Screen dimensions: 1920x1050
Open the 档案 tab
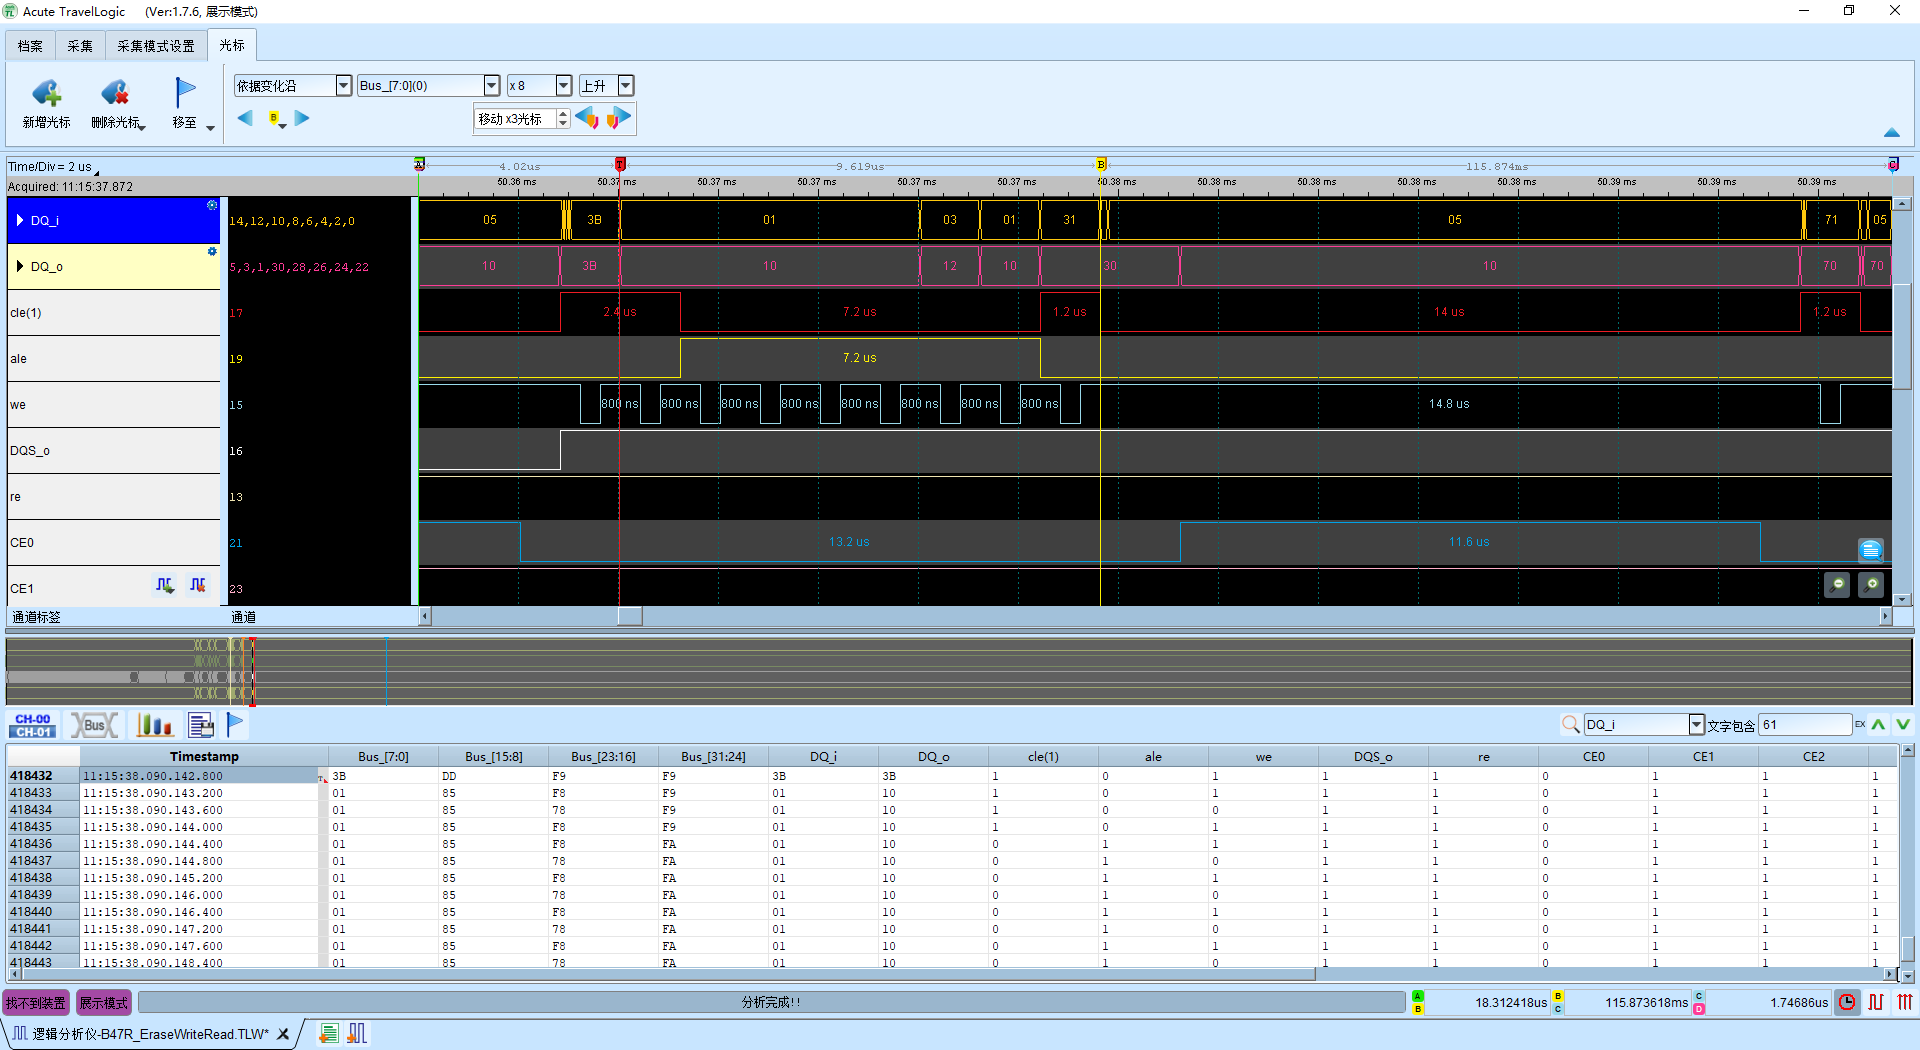[x=30, y=46]
